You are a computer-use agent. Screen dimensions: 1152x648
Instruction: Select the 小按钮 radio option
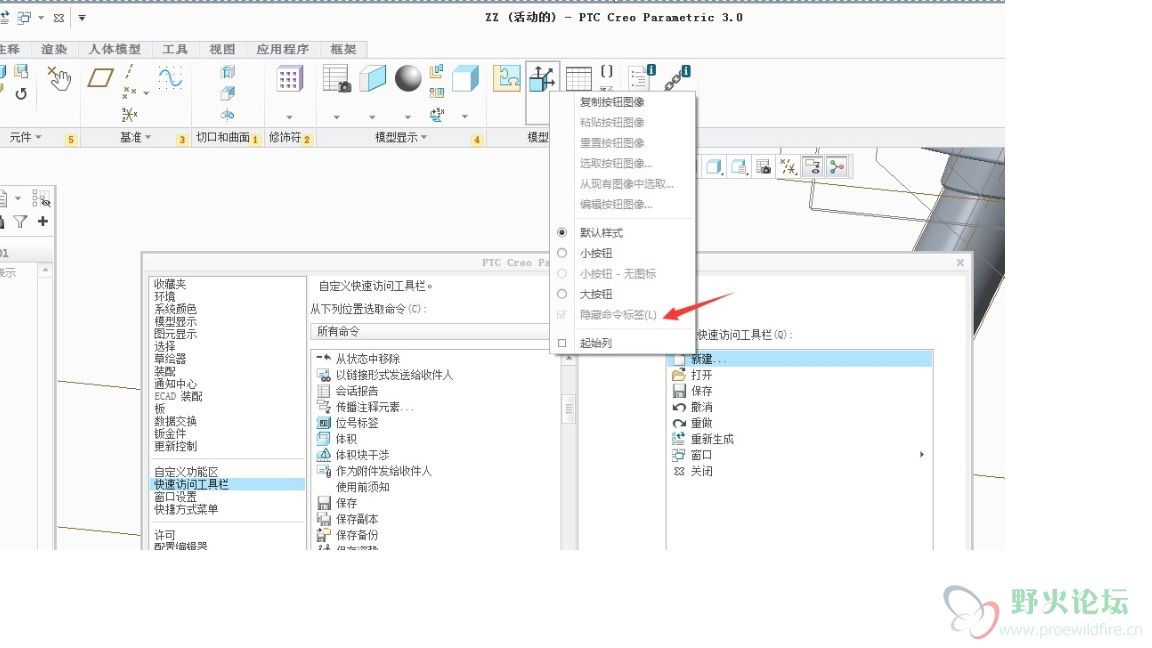click(562, 253)
